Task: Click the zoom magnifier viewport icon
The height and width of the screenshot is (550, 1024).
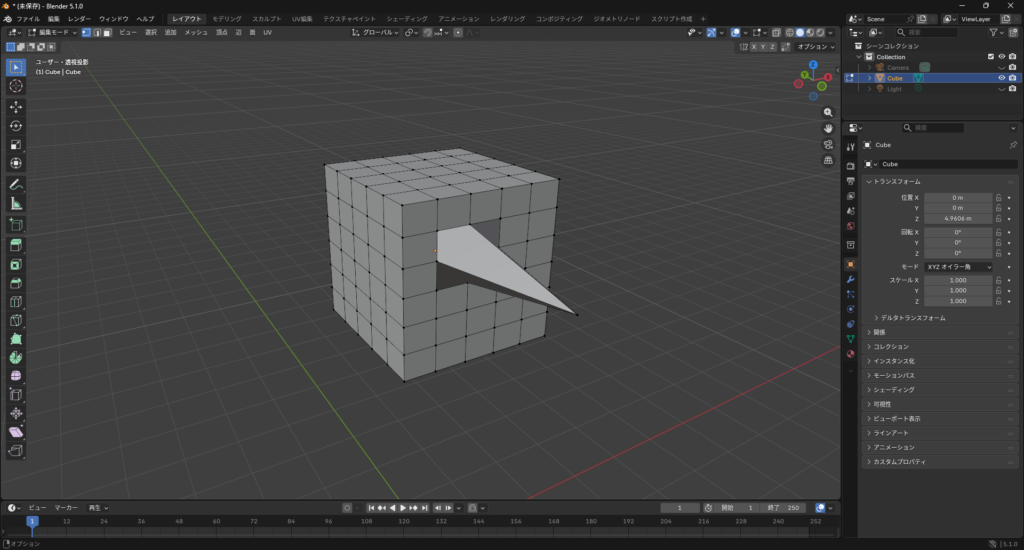Action: (828, 113)
